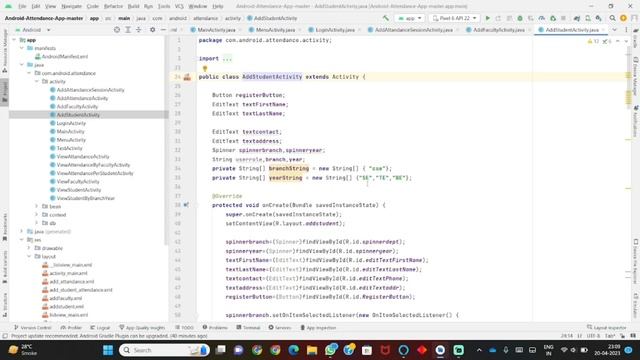Expand the folded import statement
640x360 pixels.
[227, 58]
